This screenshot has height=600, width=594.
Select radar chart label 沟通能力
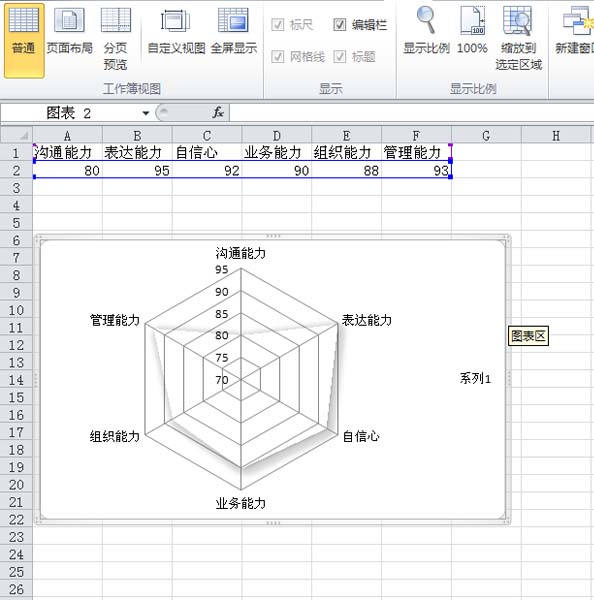point(240,253)
